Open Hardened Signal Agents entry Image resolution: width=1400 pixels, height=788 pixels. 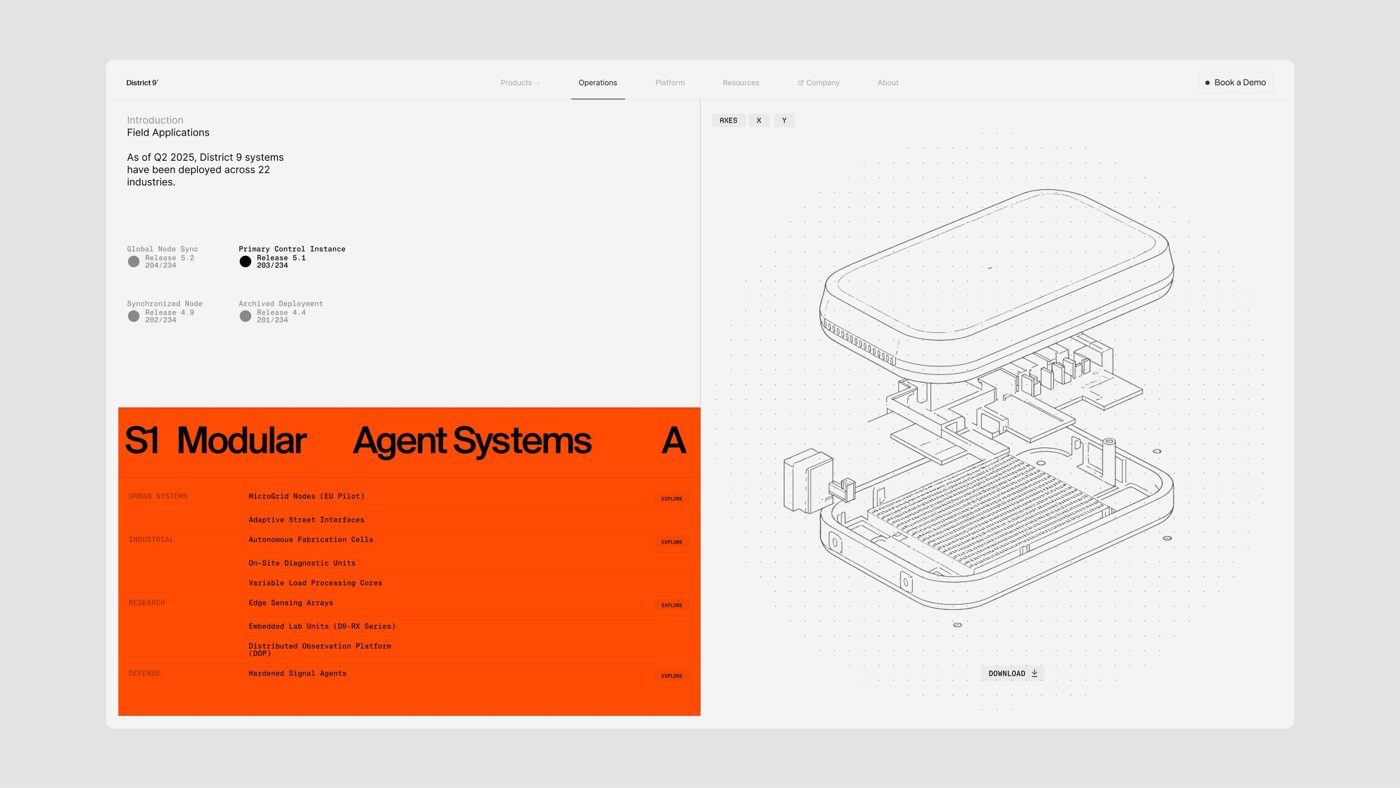point(297,674)
